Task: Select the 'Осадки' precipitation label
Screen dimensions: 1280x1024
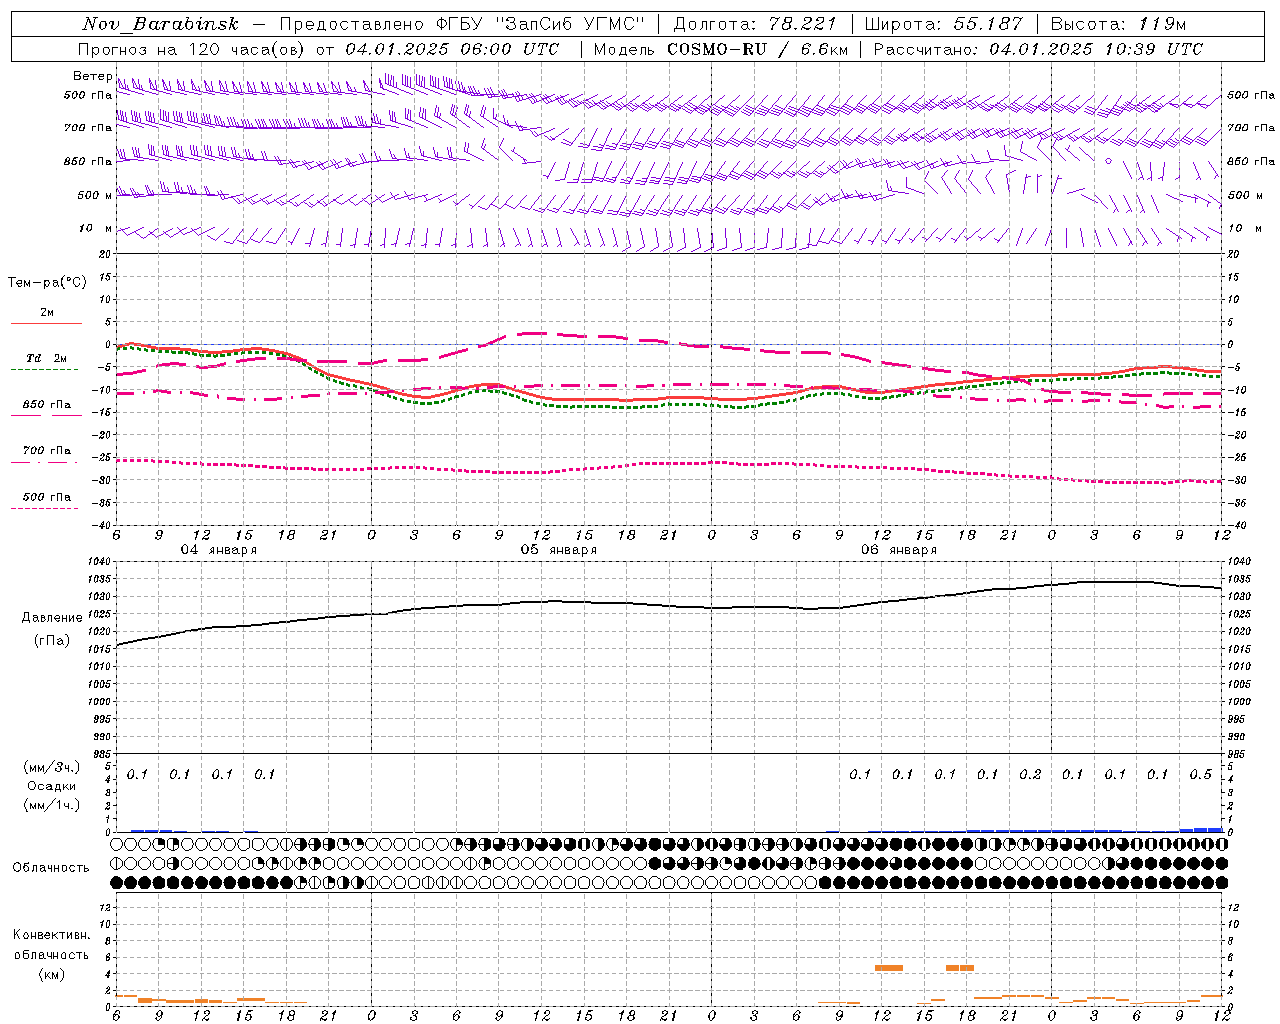Action: point(52,786)
